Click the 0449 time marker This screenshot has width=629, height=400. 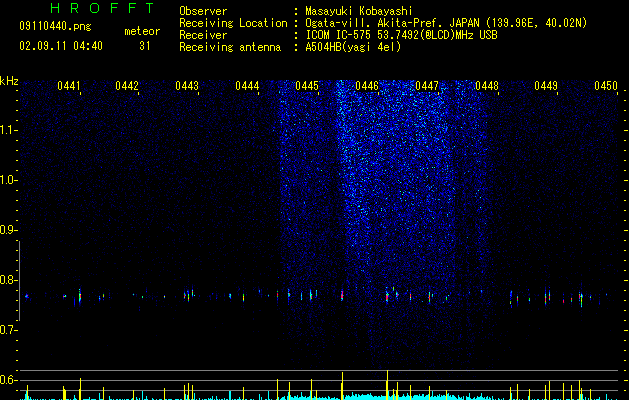click(546, 86)
